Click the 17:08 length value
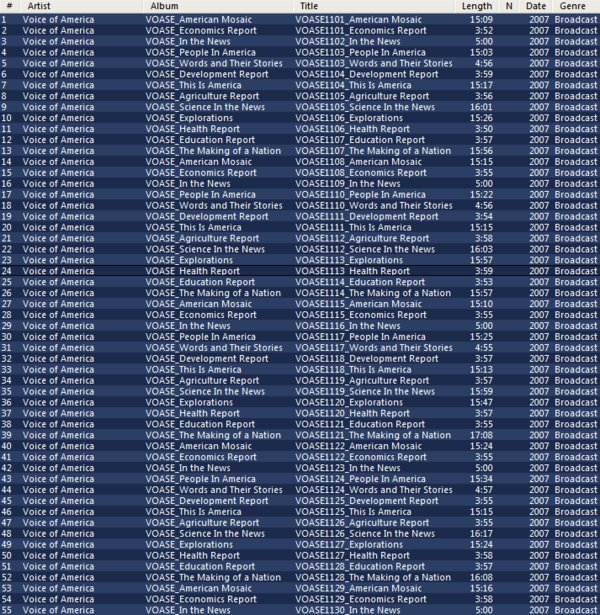Screen dimensions: 600x615 click(x=482, y=435)
